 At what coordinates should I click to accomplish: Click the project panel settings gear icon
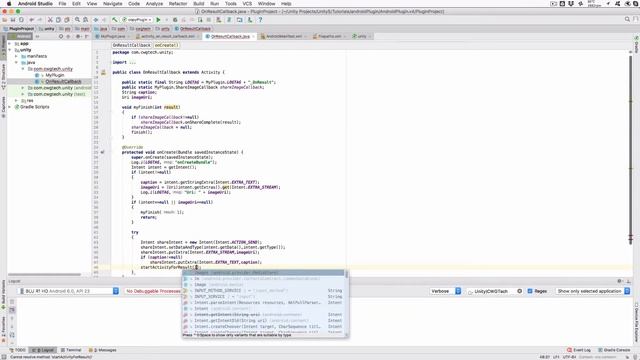click(x=78, y=36)
